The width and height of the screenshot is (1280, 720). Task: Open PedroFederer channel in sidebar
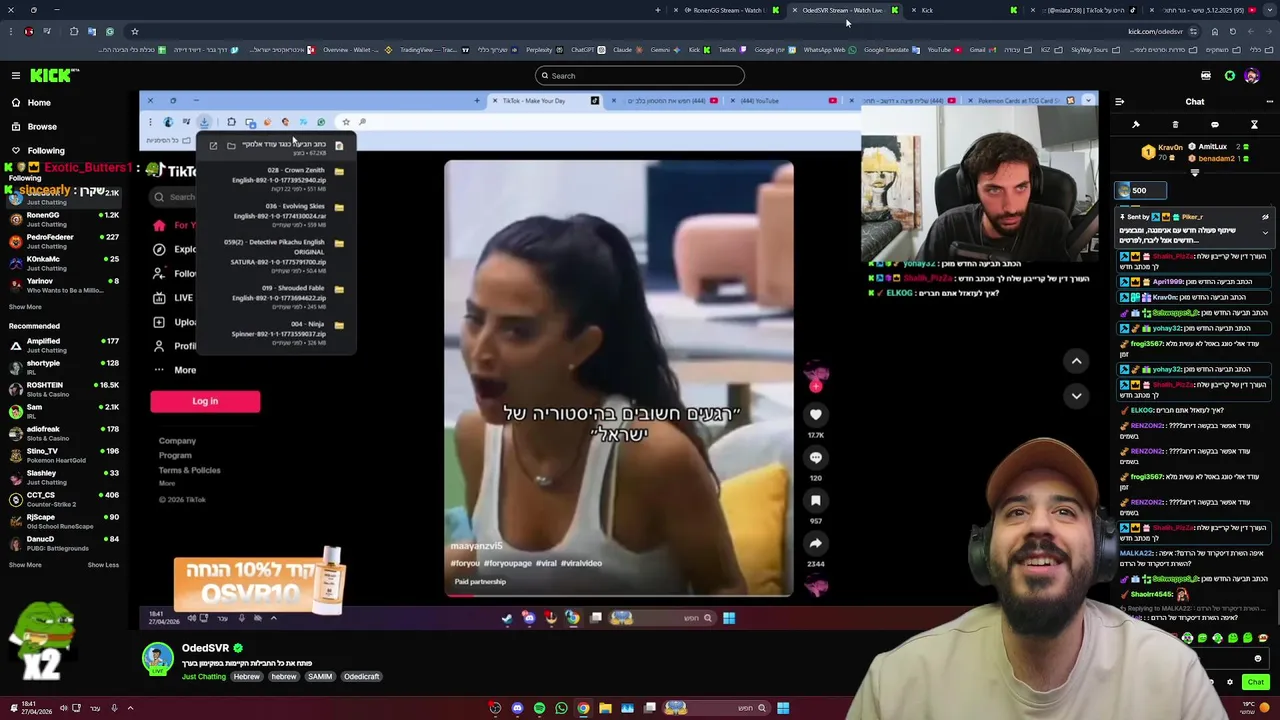point(65,241)
